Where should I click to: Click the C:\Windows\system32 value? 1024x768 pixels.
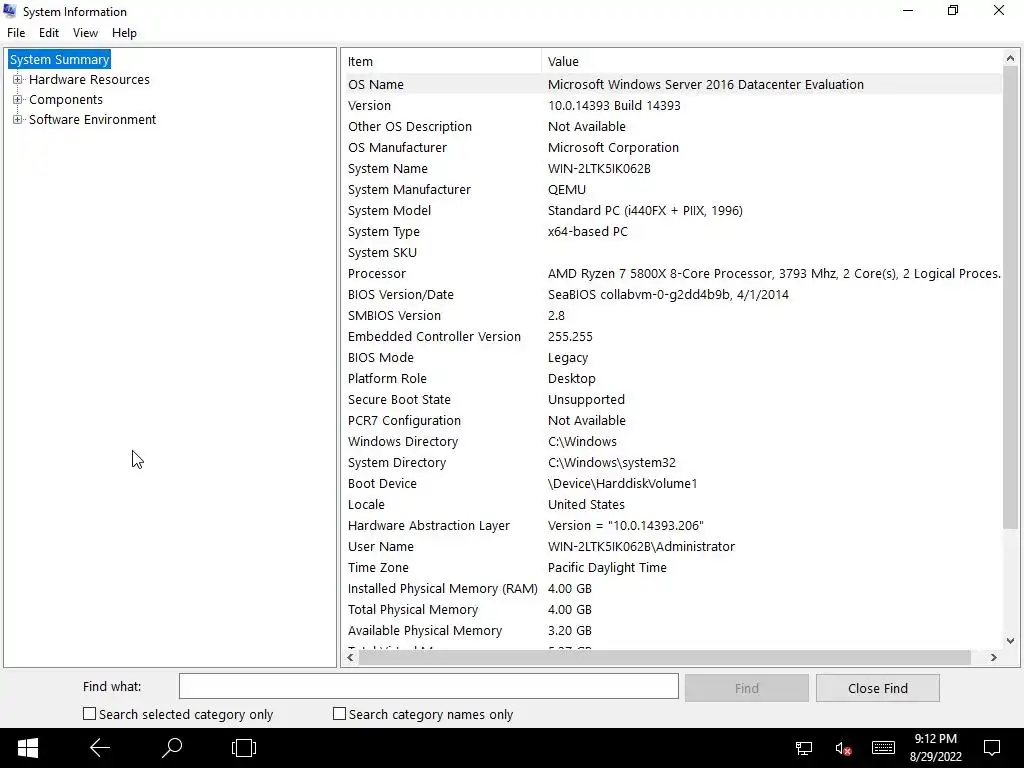[x=612, y=462]
